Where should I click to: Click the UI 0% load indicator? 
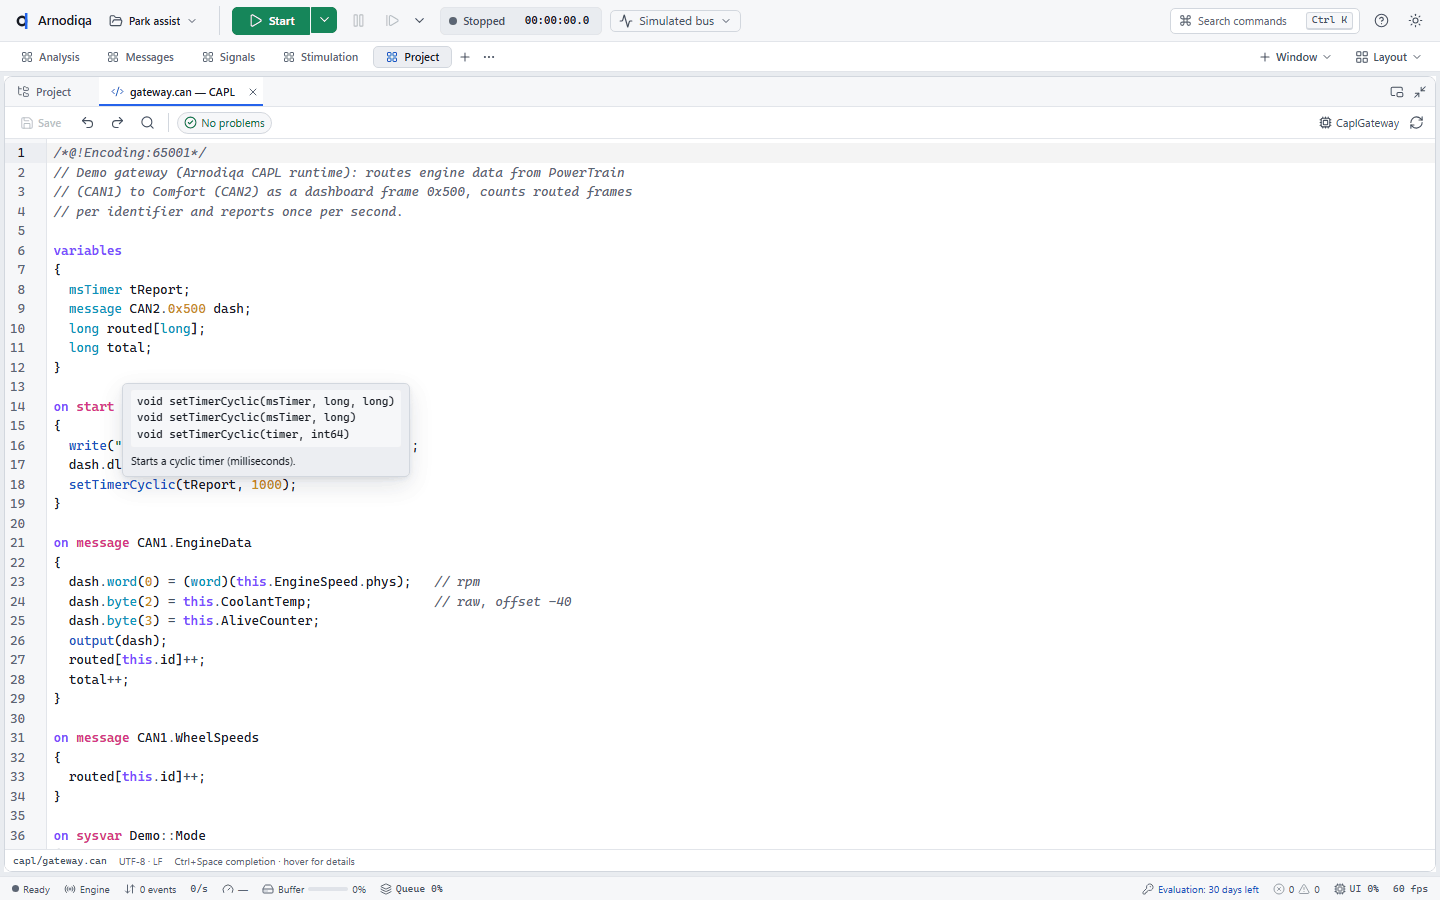tap(1356, 889)
